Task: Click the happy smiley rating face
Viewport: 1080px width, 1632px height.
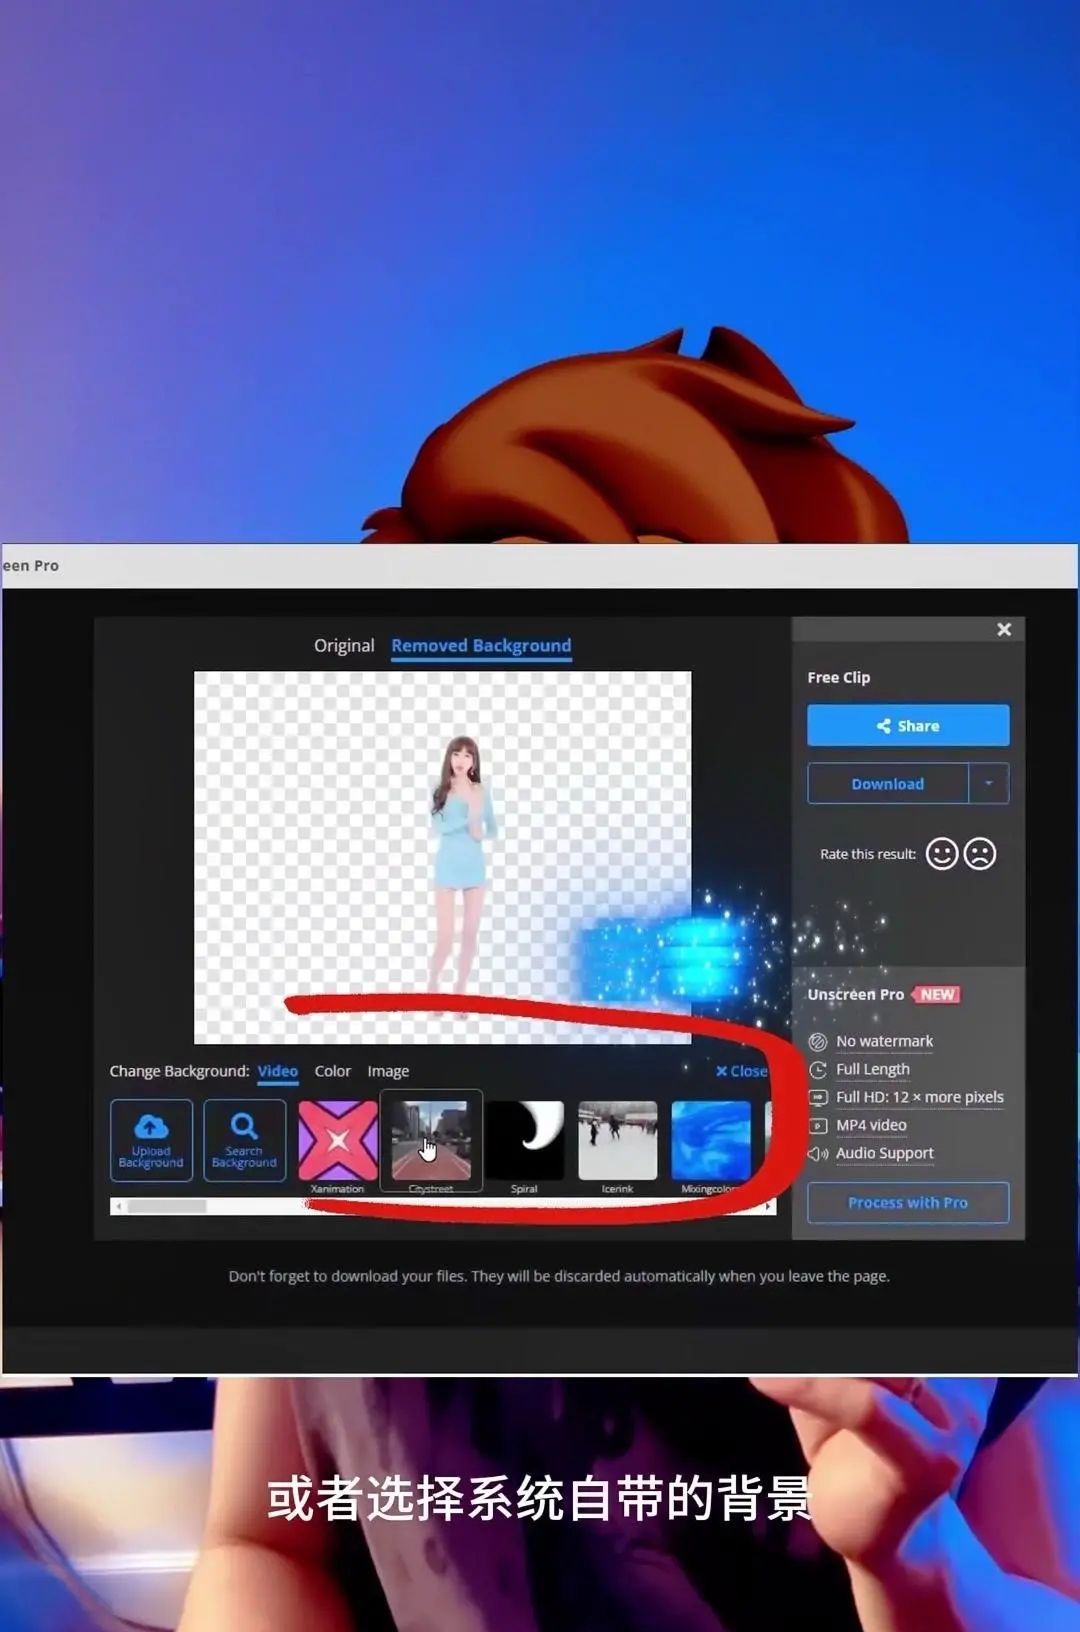Action: click(941, 854)
